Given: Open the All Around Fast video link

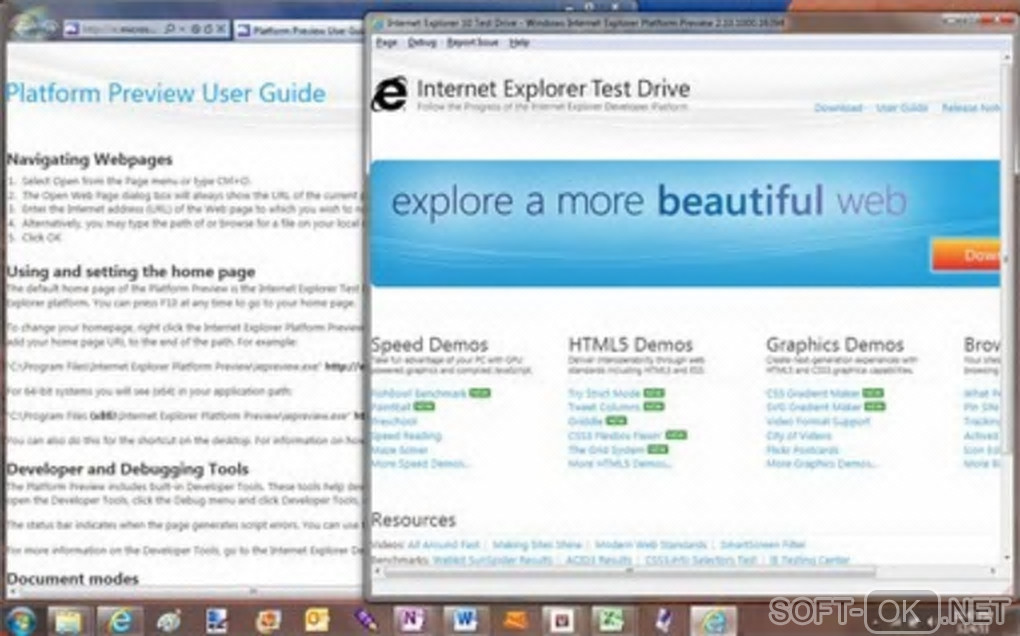Looking at the screenshot, I should coord(443,545).
